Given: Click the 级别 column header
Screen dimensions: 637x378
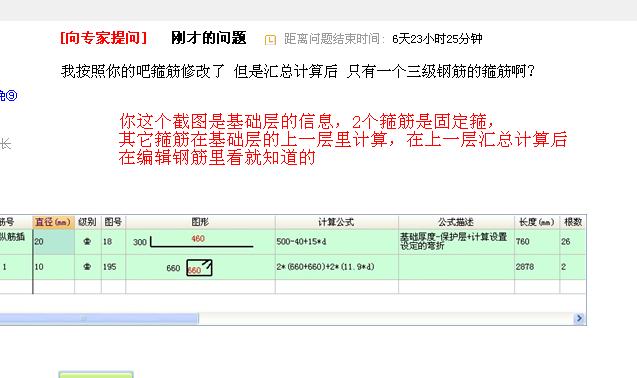Looking at the screenshot, I should pos(87,222).
